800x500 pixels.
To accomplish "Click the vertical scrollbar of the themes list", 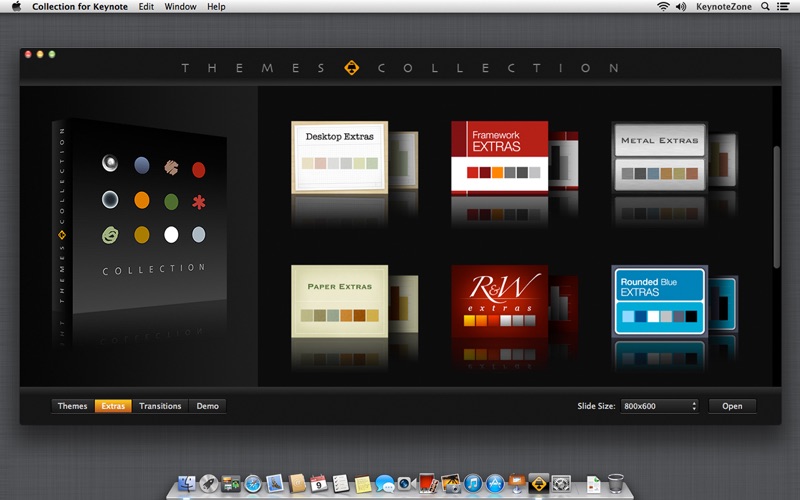I will (x=777, y=207).
